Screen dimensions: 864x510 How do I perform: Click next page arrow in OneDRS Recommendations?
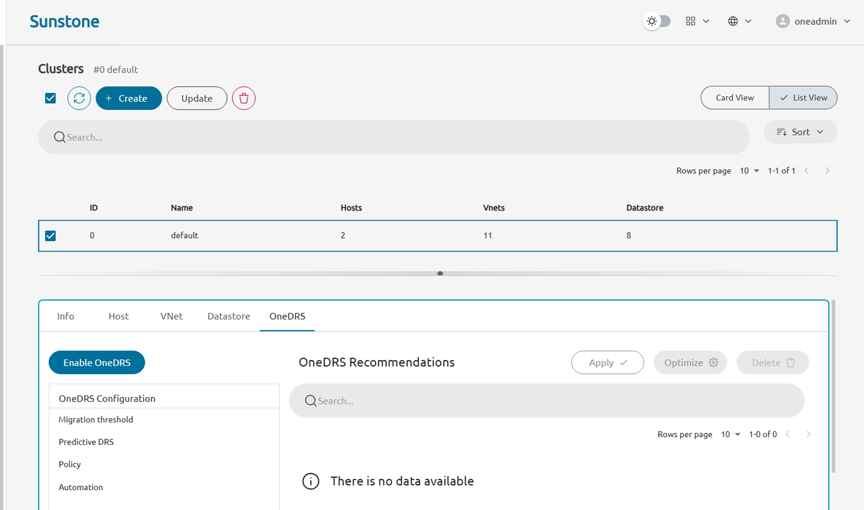coord(808,435)
